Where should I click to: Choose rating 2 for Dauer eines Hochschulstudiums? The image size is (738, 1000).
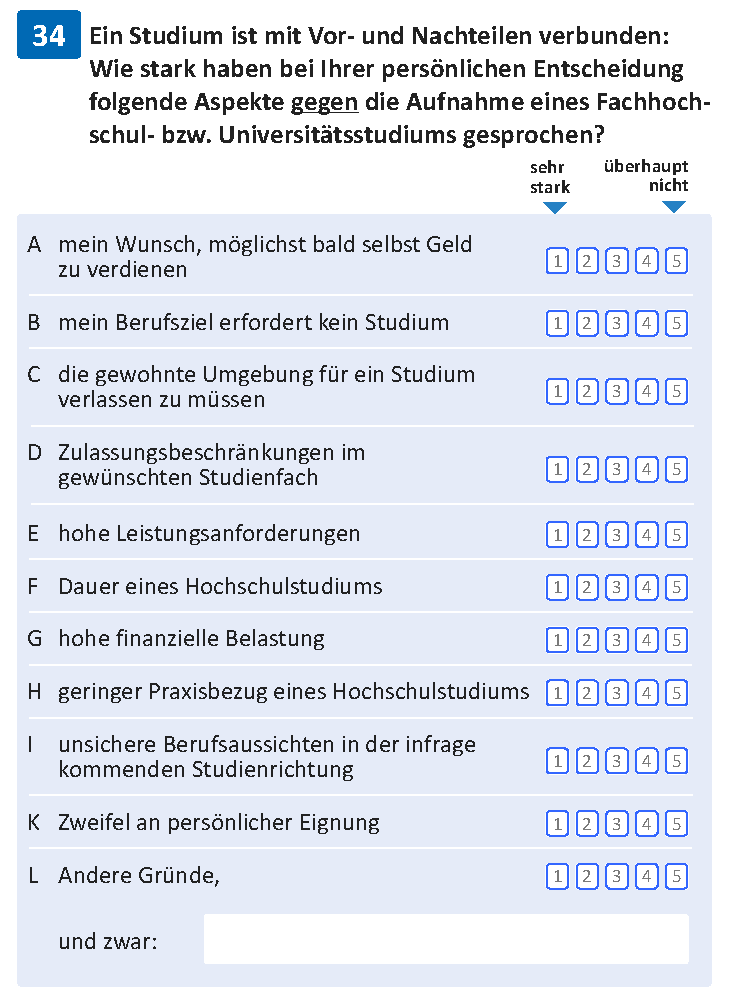(x=587, y=587)
